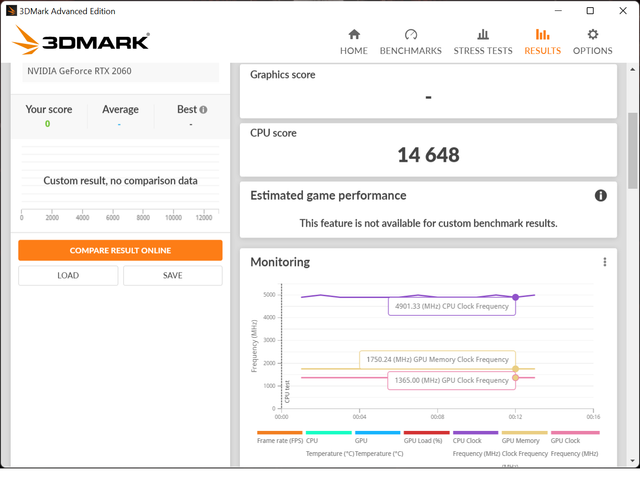
Task: Open the Home tab
Action: coord(354,42)
